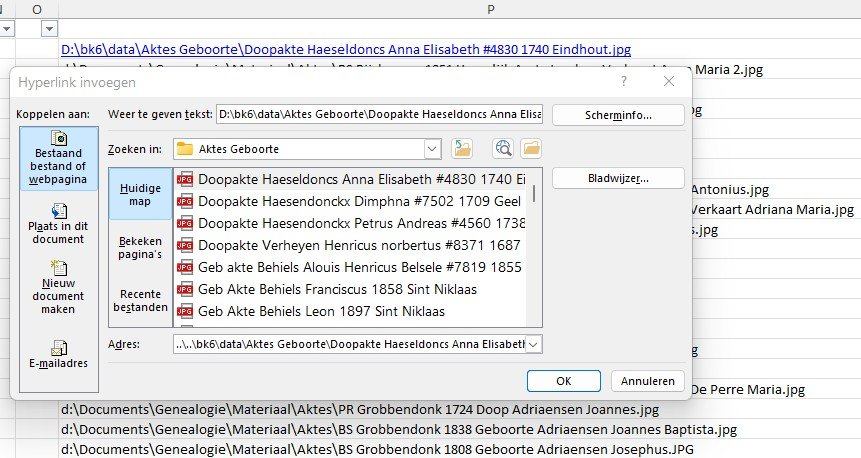Click the help question mark in dialog

click(x=624, y=81)
